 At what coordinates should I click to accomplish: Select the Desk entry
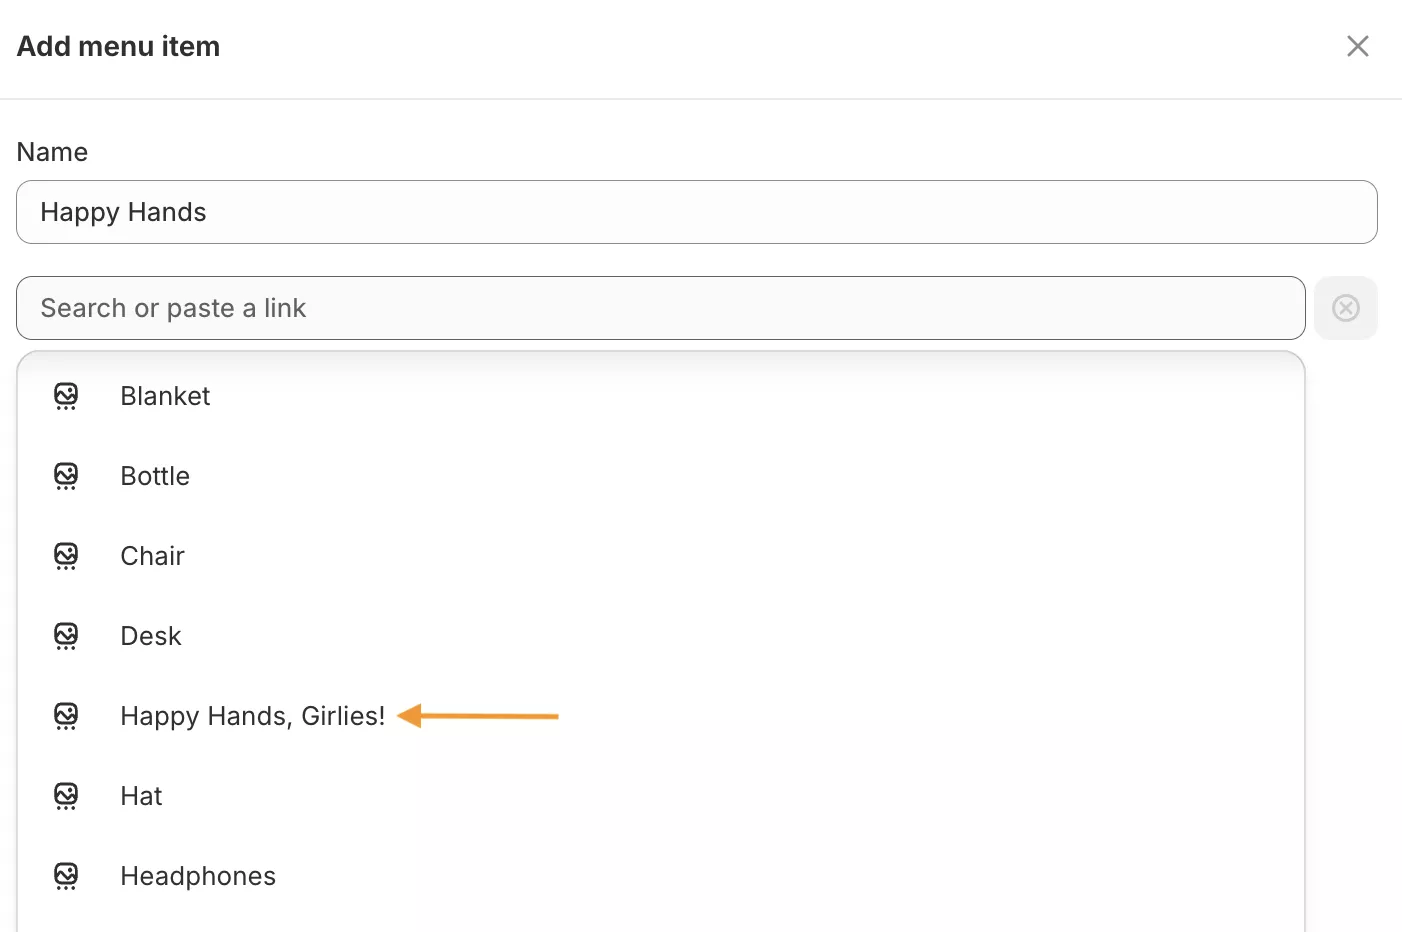[151, 636]
